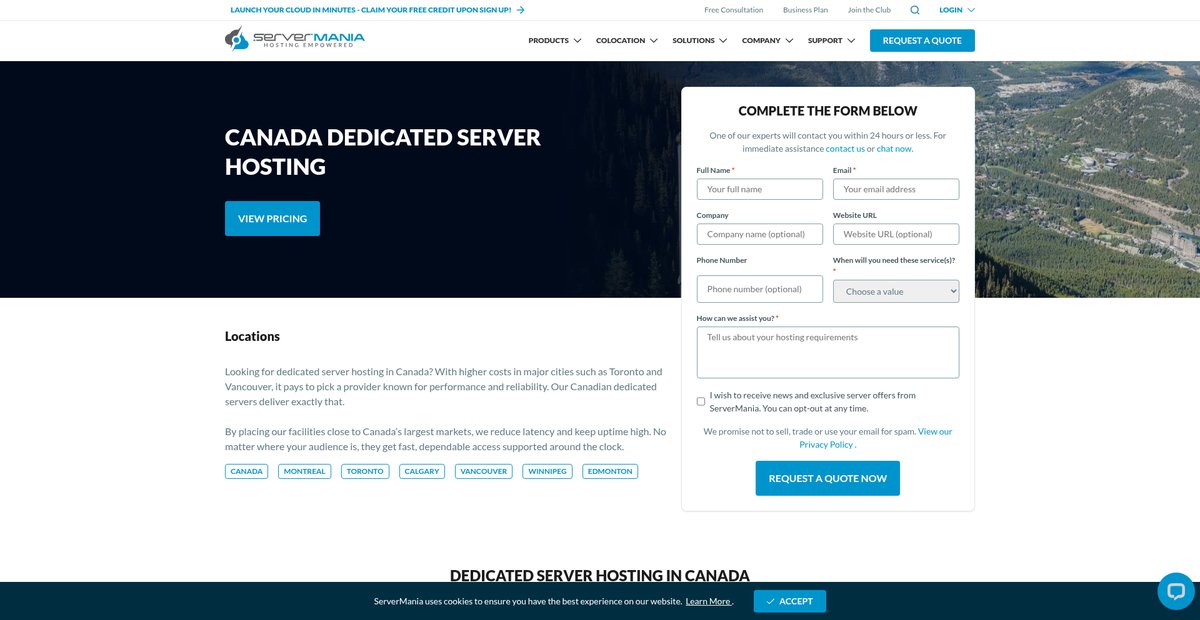
Task: Click the REQUEST A QUOTE header button
Action: (x=922, y=41)
